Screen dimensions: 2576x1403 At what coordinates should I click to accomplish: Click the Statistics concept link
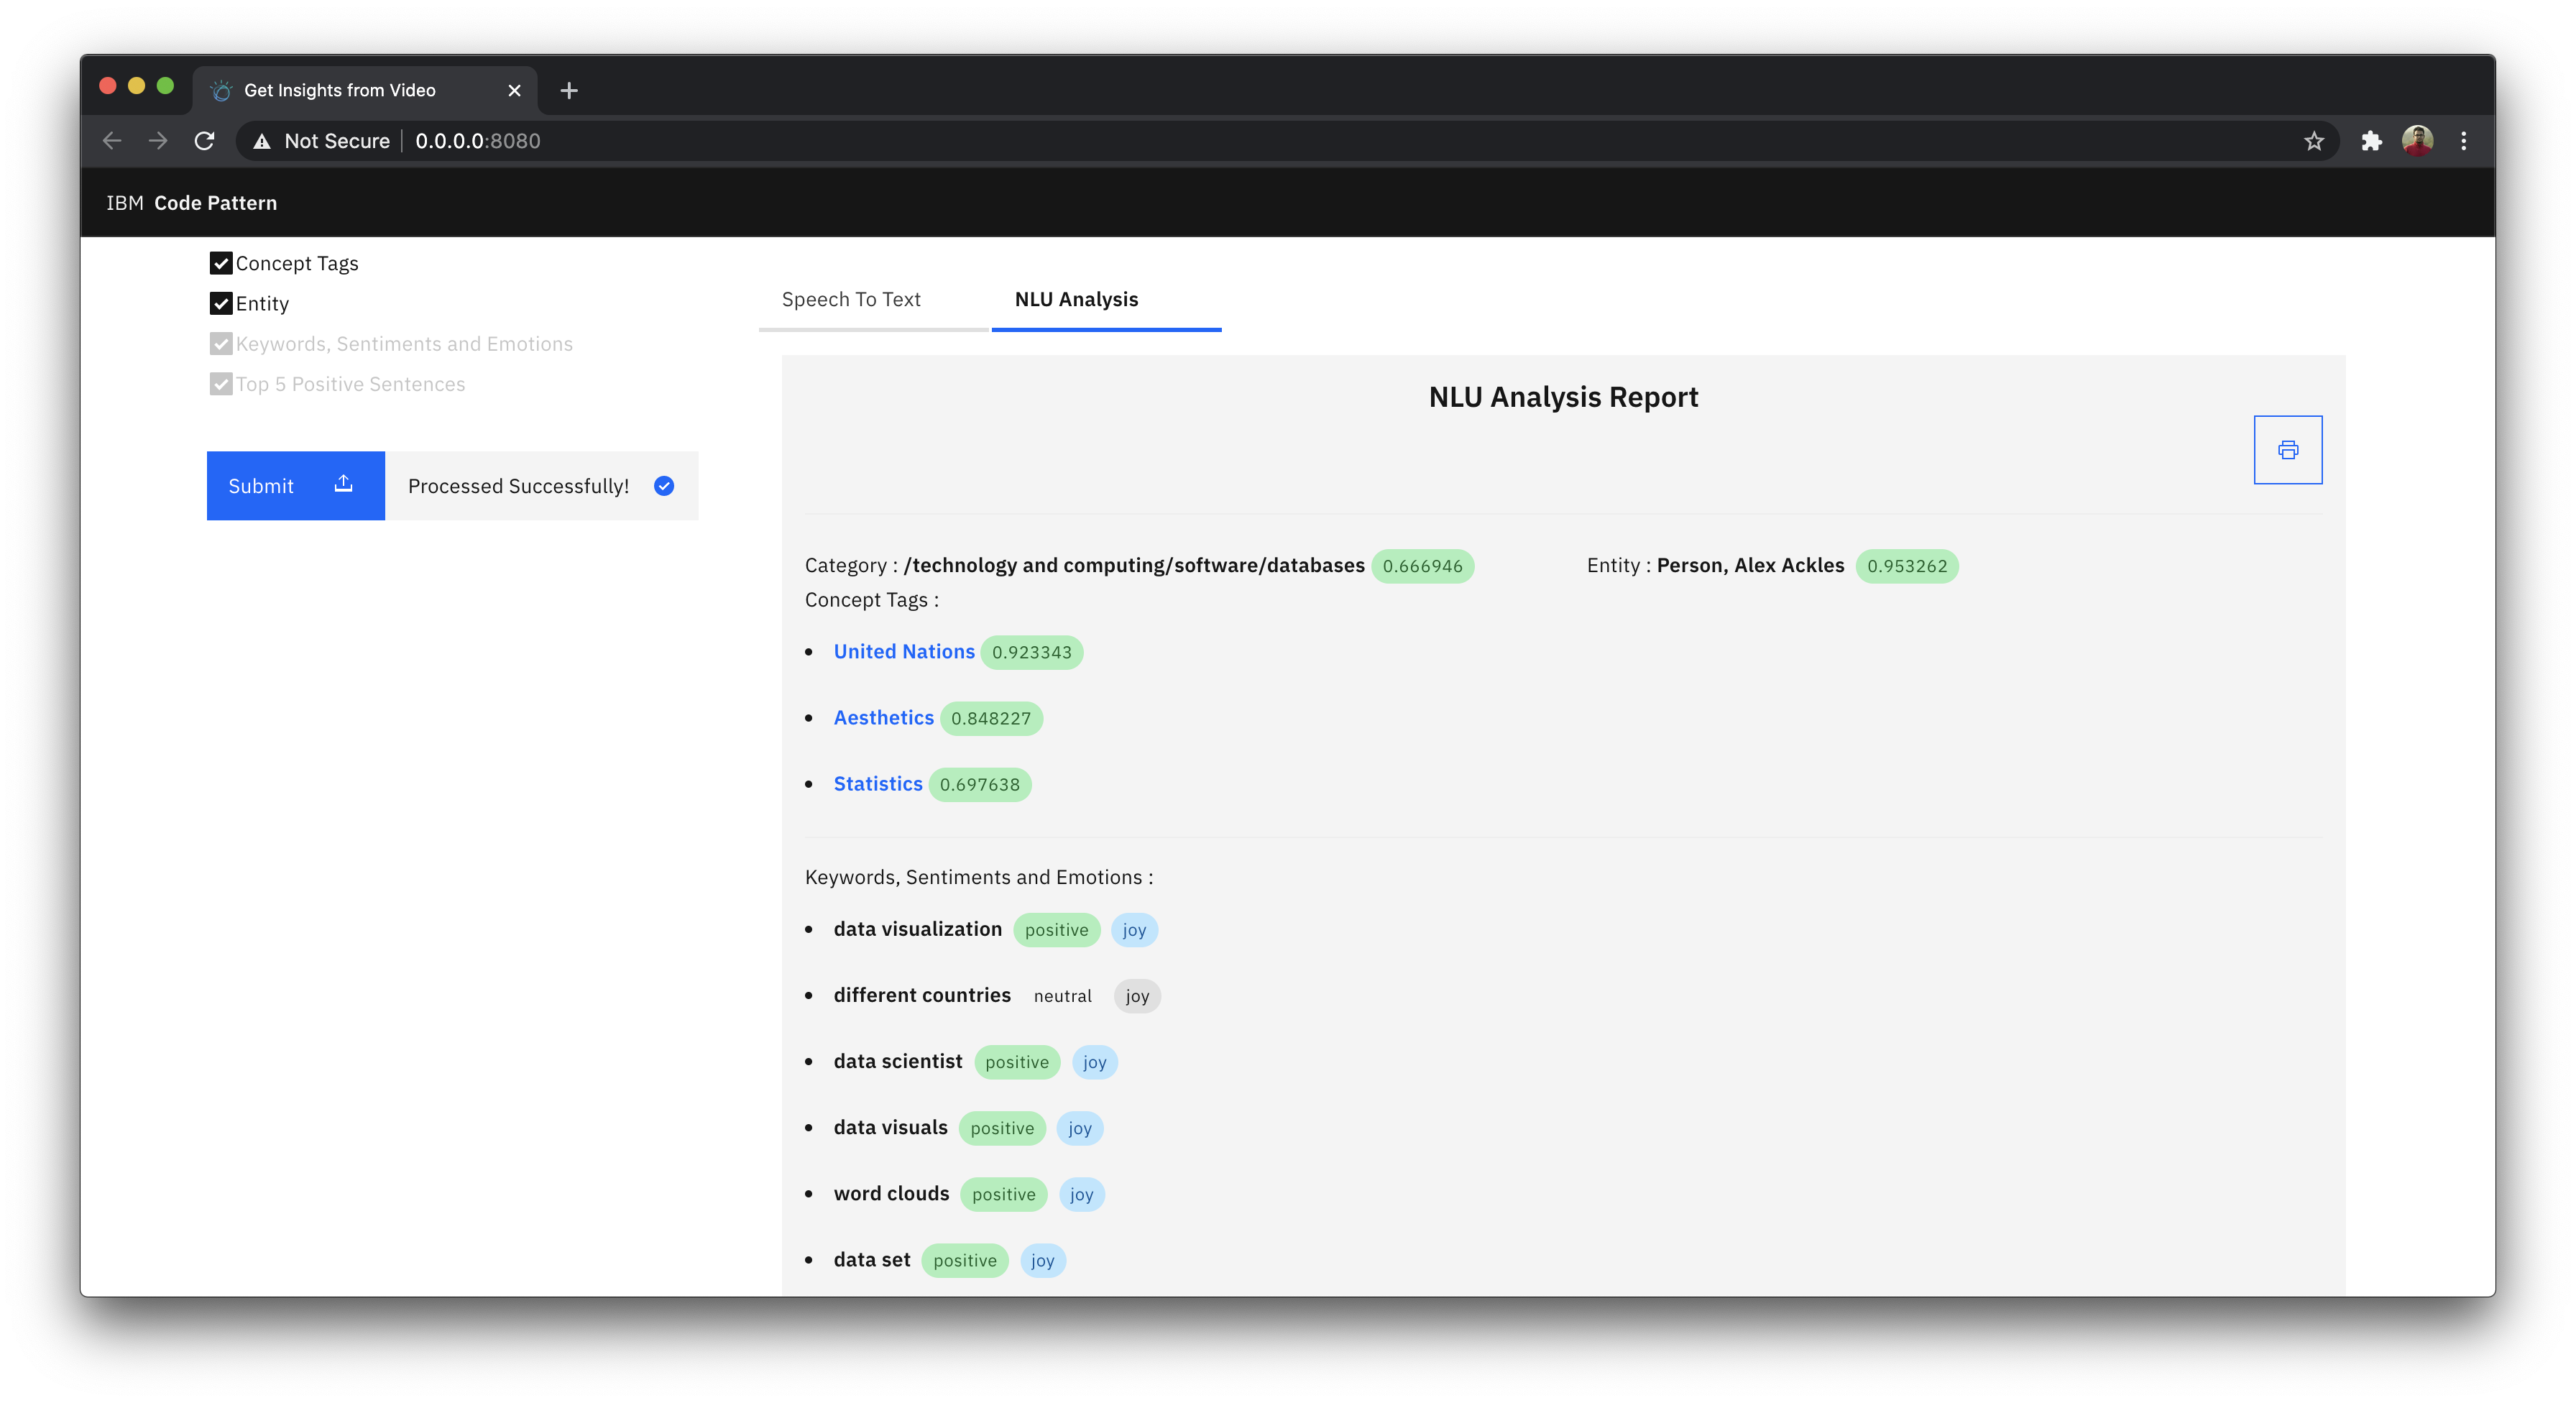877,784
